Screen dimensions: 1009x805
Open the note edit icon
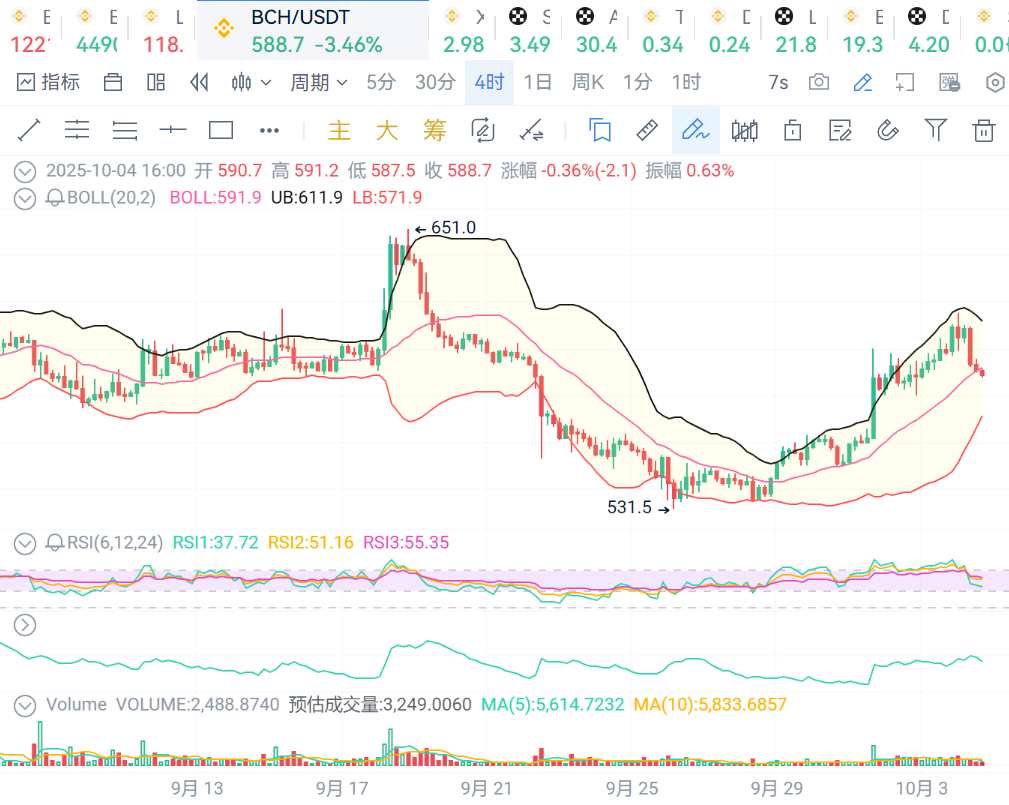point(840,131)
